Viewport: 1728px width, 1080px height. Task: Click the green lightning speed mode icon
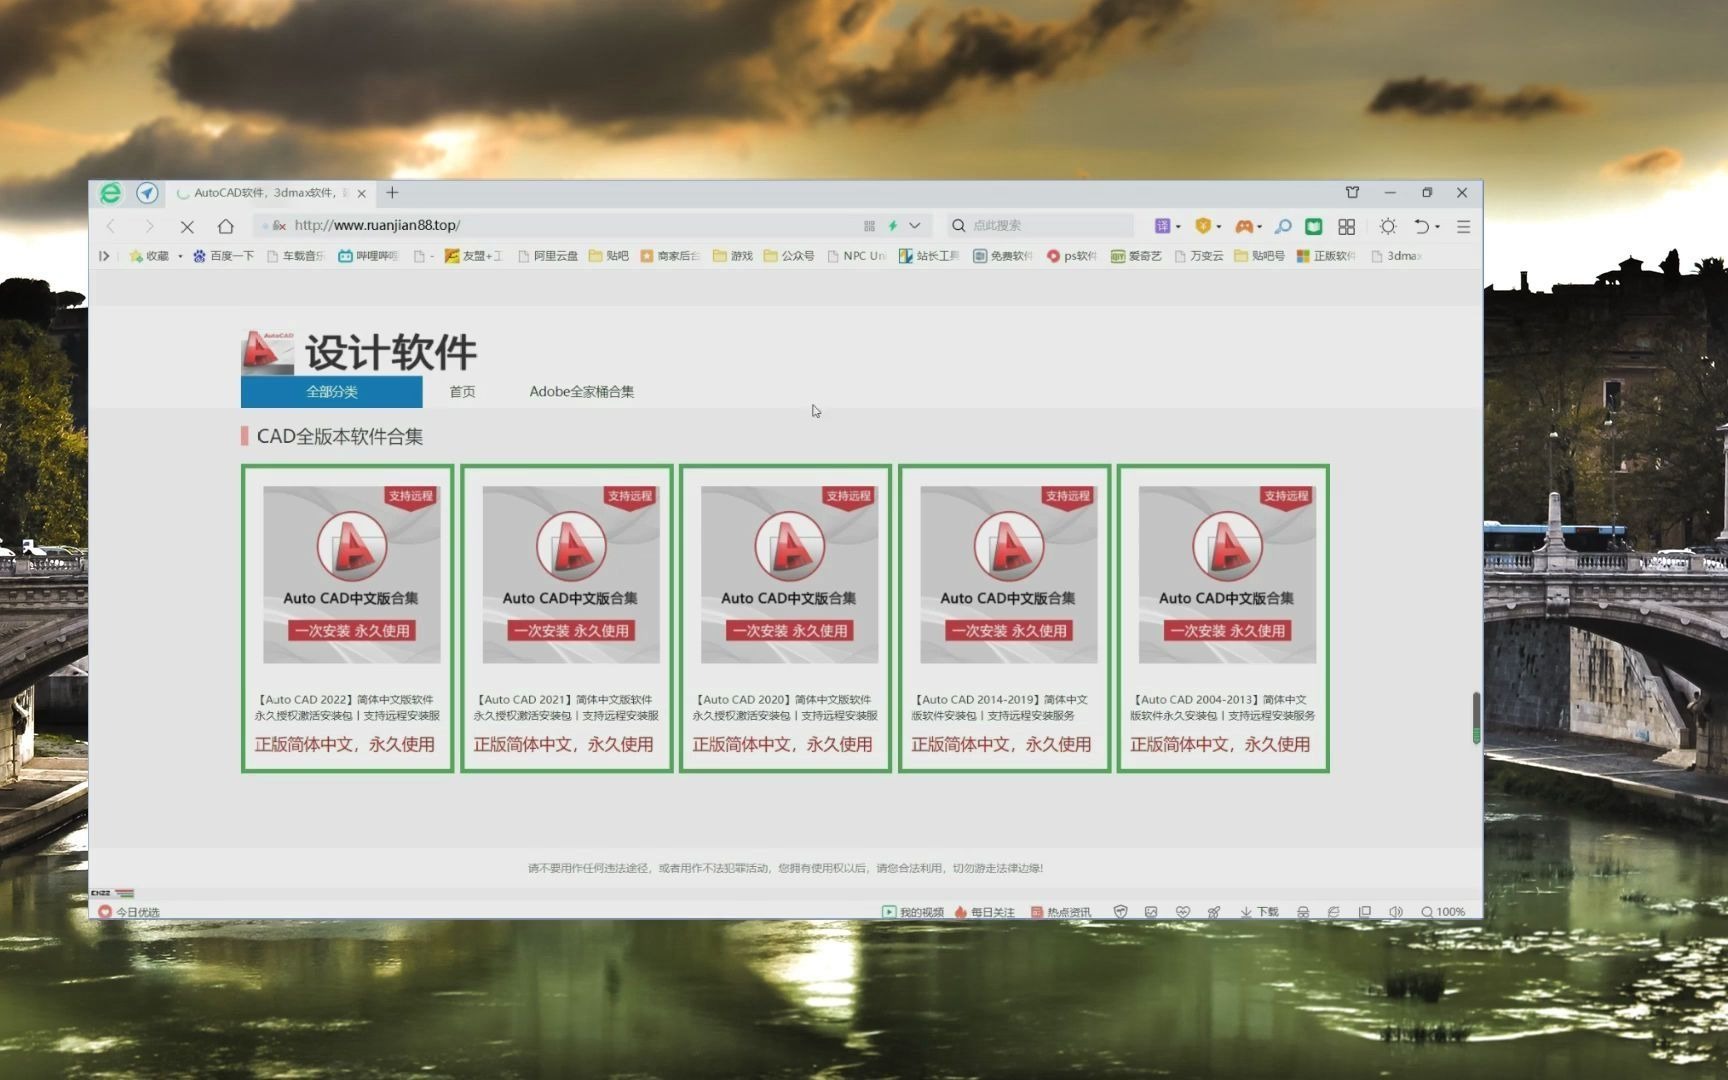point(893,226)
